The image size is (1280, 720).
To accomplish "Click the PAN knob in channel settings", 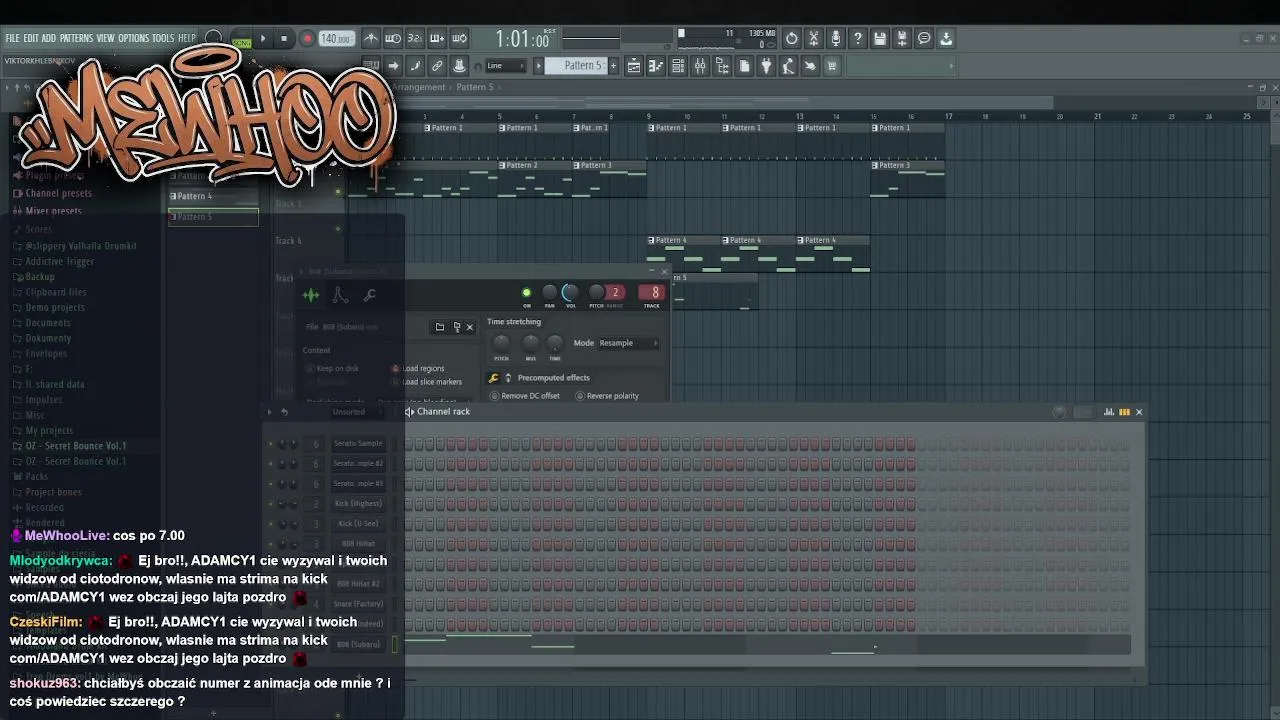I will coord(549,293).
